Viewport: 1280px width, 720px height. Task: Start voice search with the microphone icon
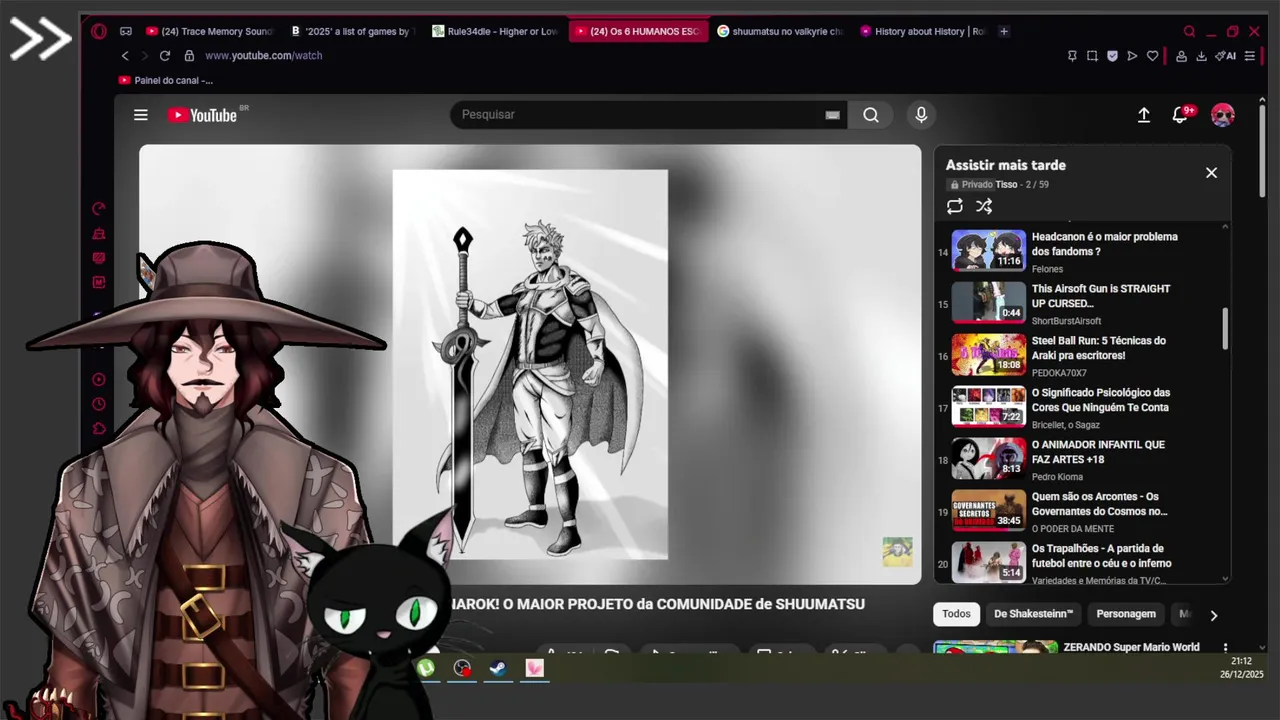pos(921,115)
